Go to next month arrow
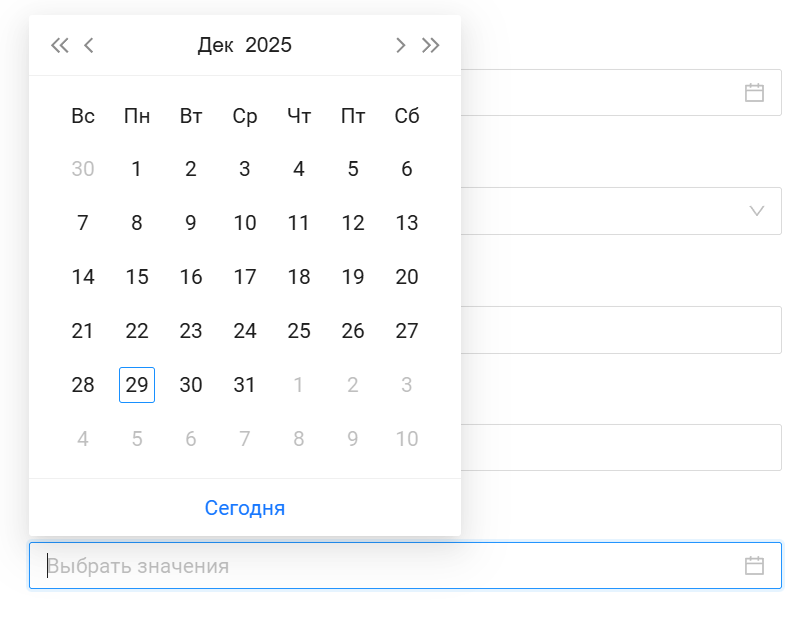This screenshot has width=799, height=627. 401,45
